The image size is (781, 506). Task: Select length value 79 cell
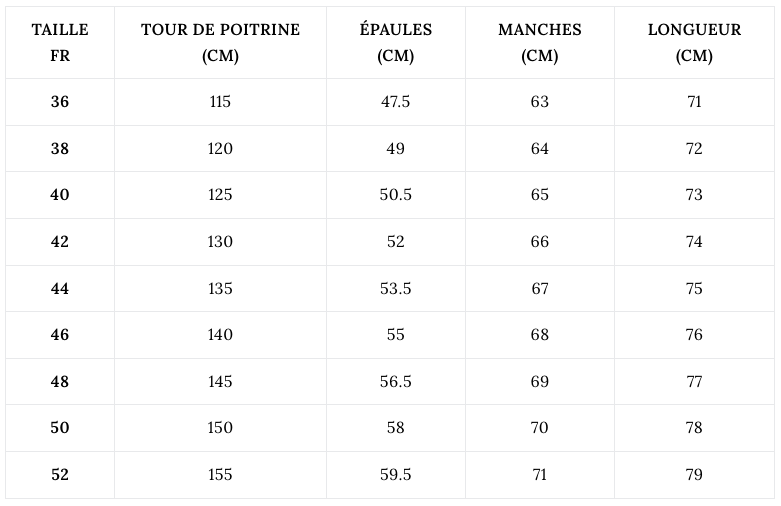tap(694, 475)
